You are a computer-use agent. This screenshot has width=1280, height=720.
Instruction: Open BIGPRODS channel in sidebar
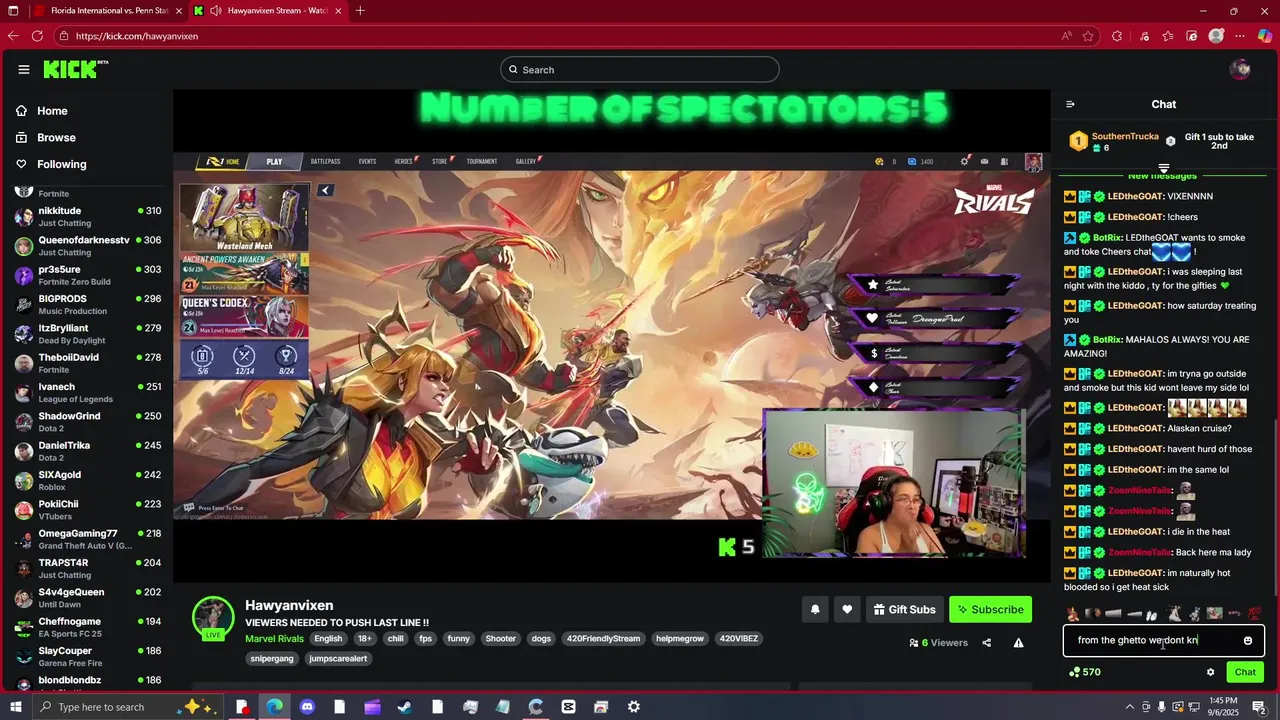88,304
